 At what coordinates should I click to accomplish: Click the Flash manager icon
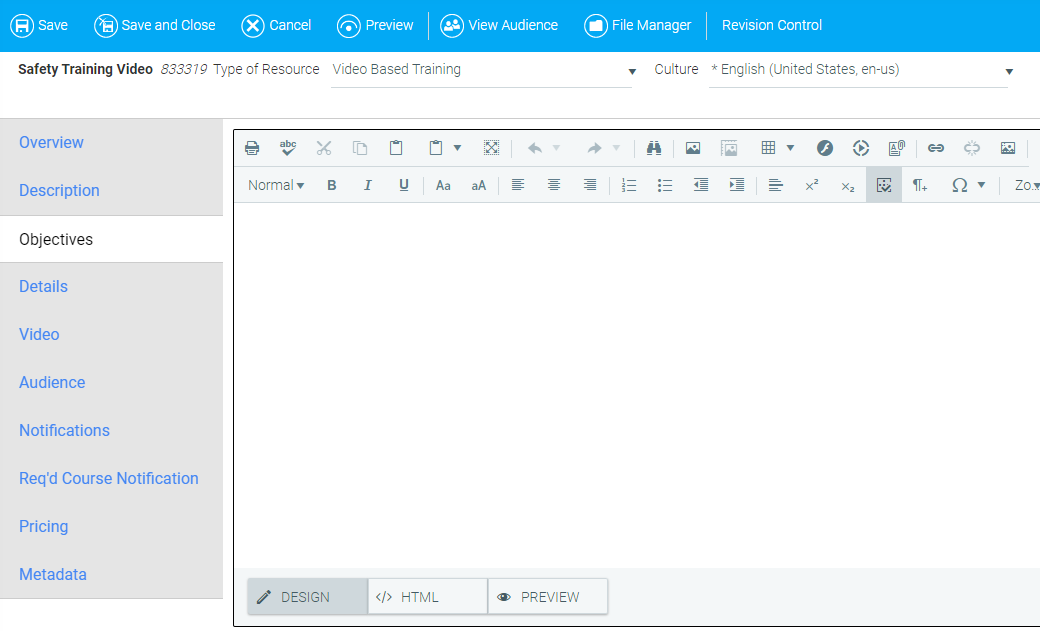825,148
